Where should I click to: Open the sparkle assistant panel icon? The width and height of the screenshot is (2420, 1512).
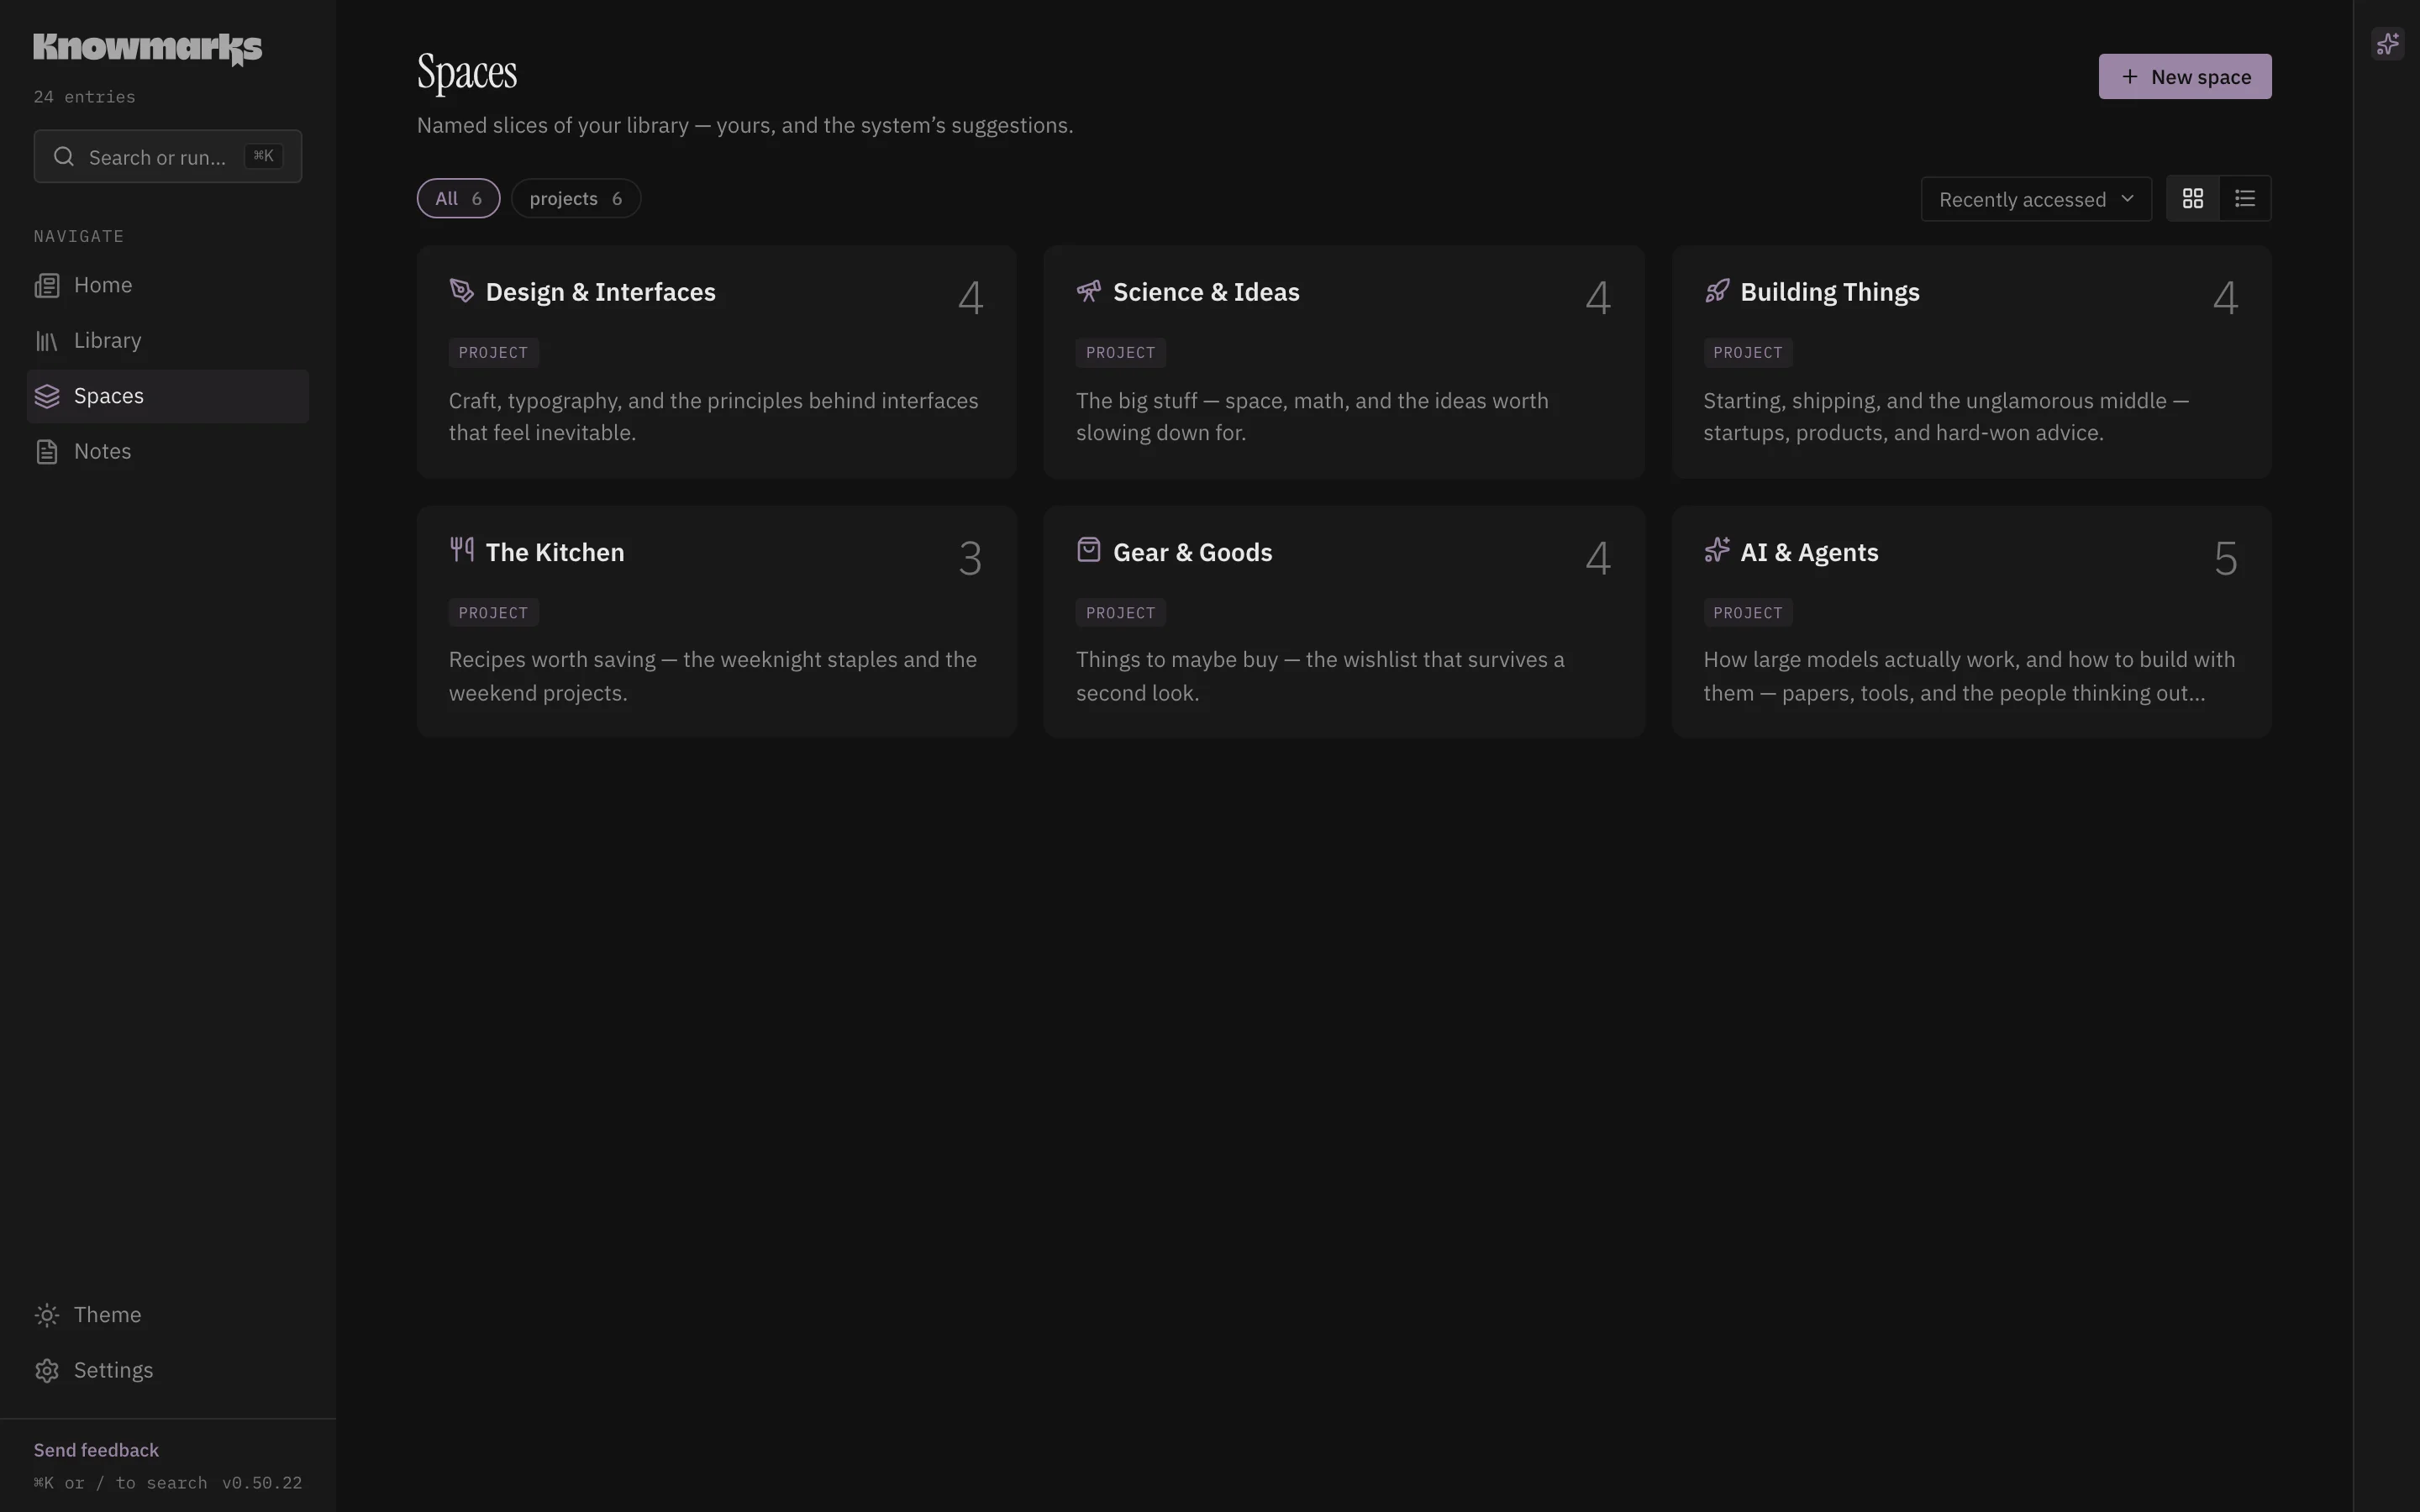coord(2387,44)
